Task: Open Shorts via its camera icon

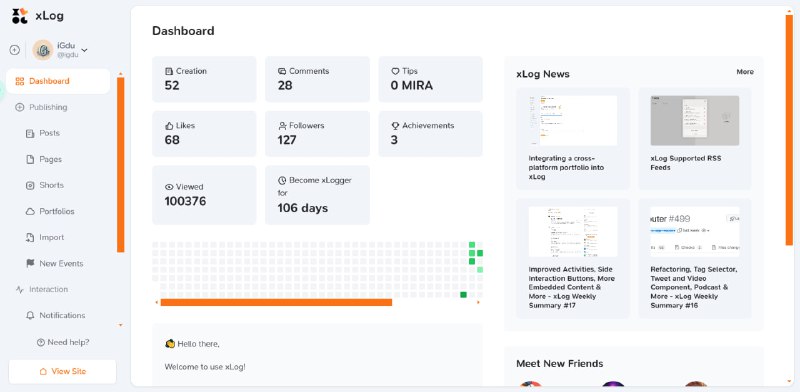Action: (x=30, y=185)
